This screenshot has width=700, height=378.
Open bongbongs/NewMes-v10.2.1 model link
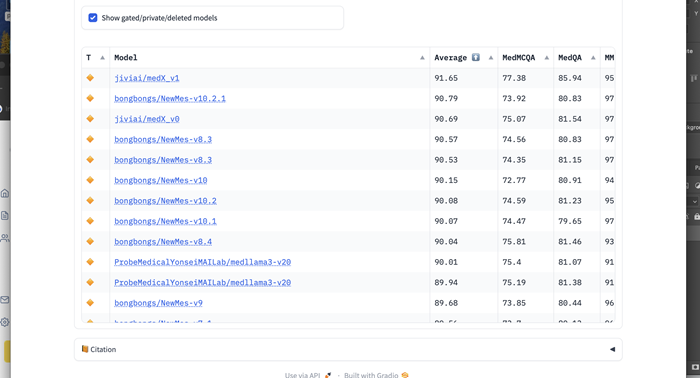tap(170, 99)
